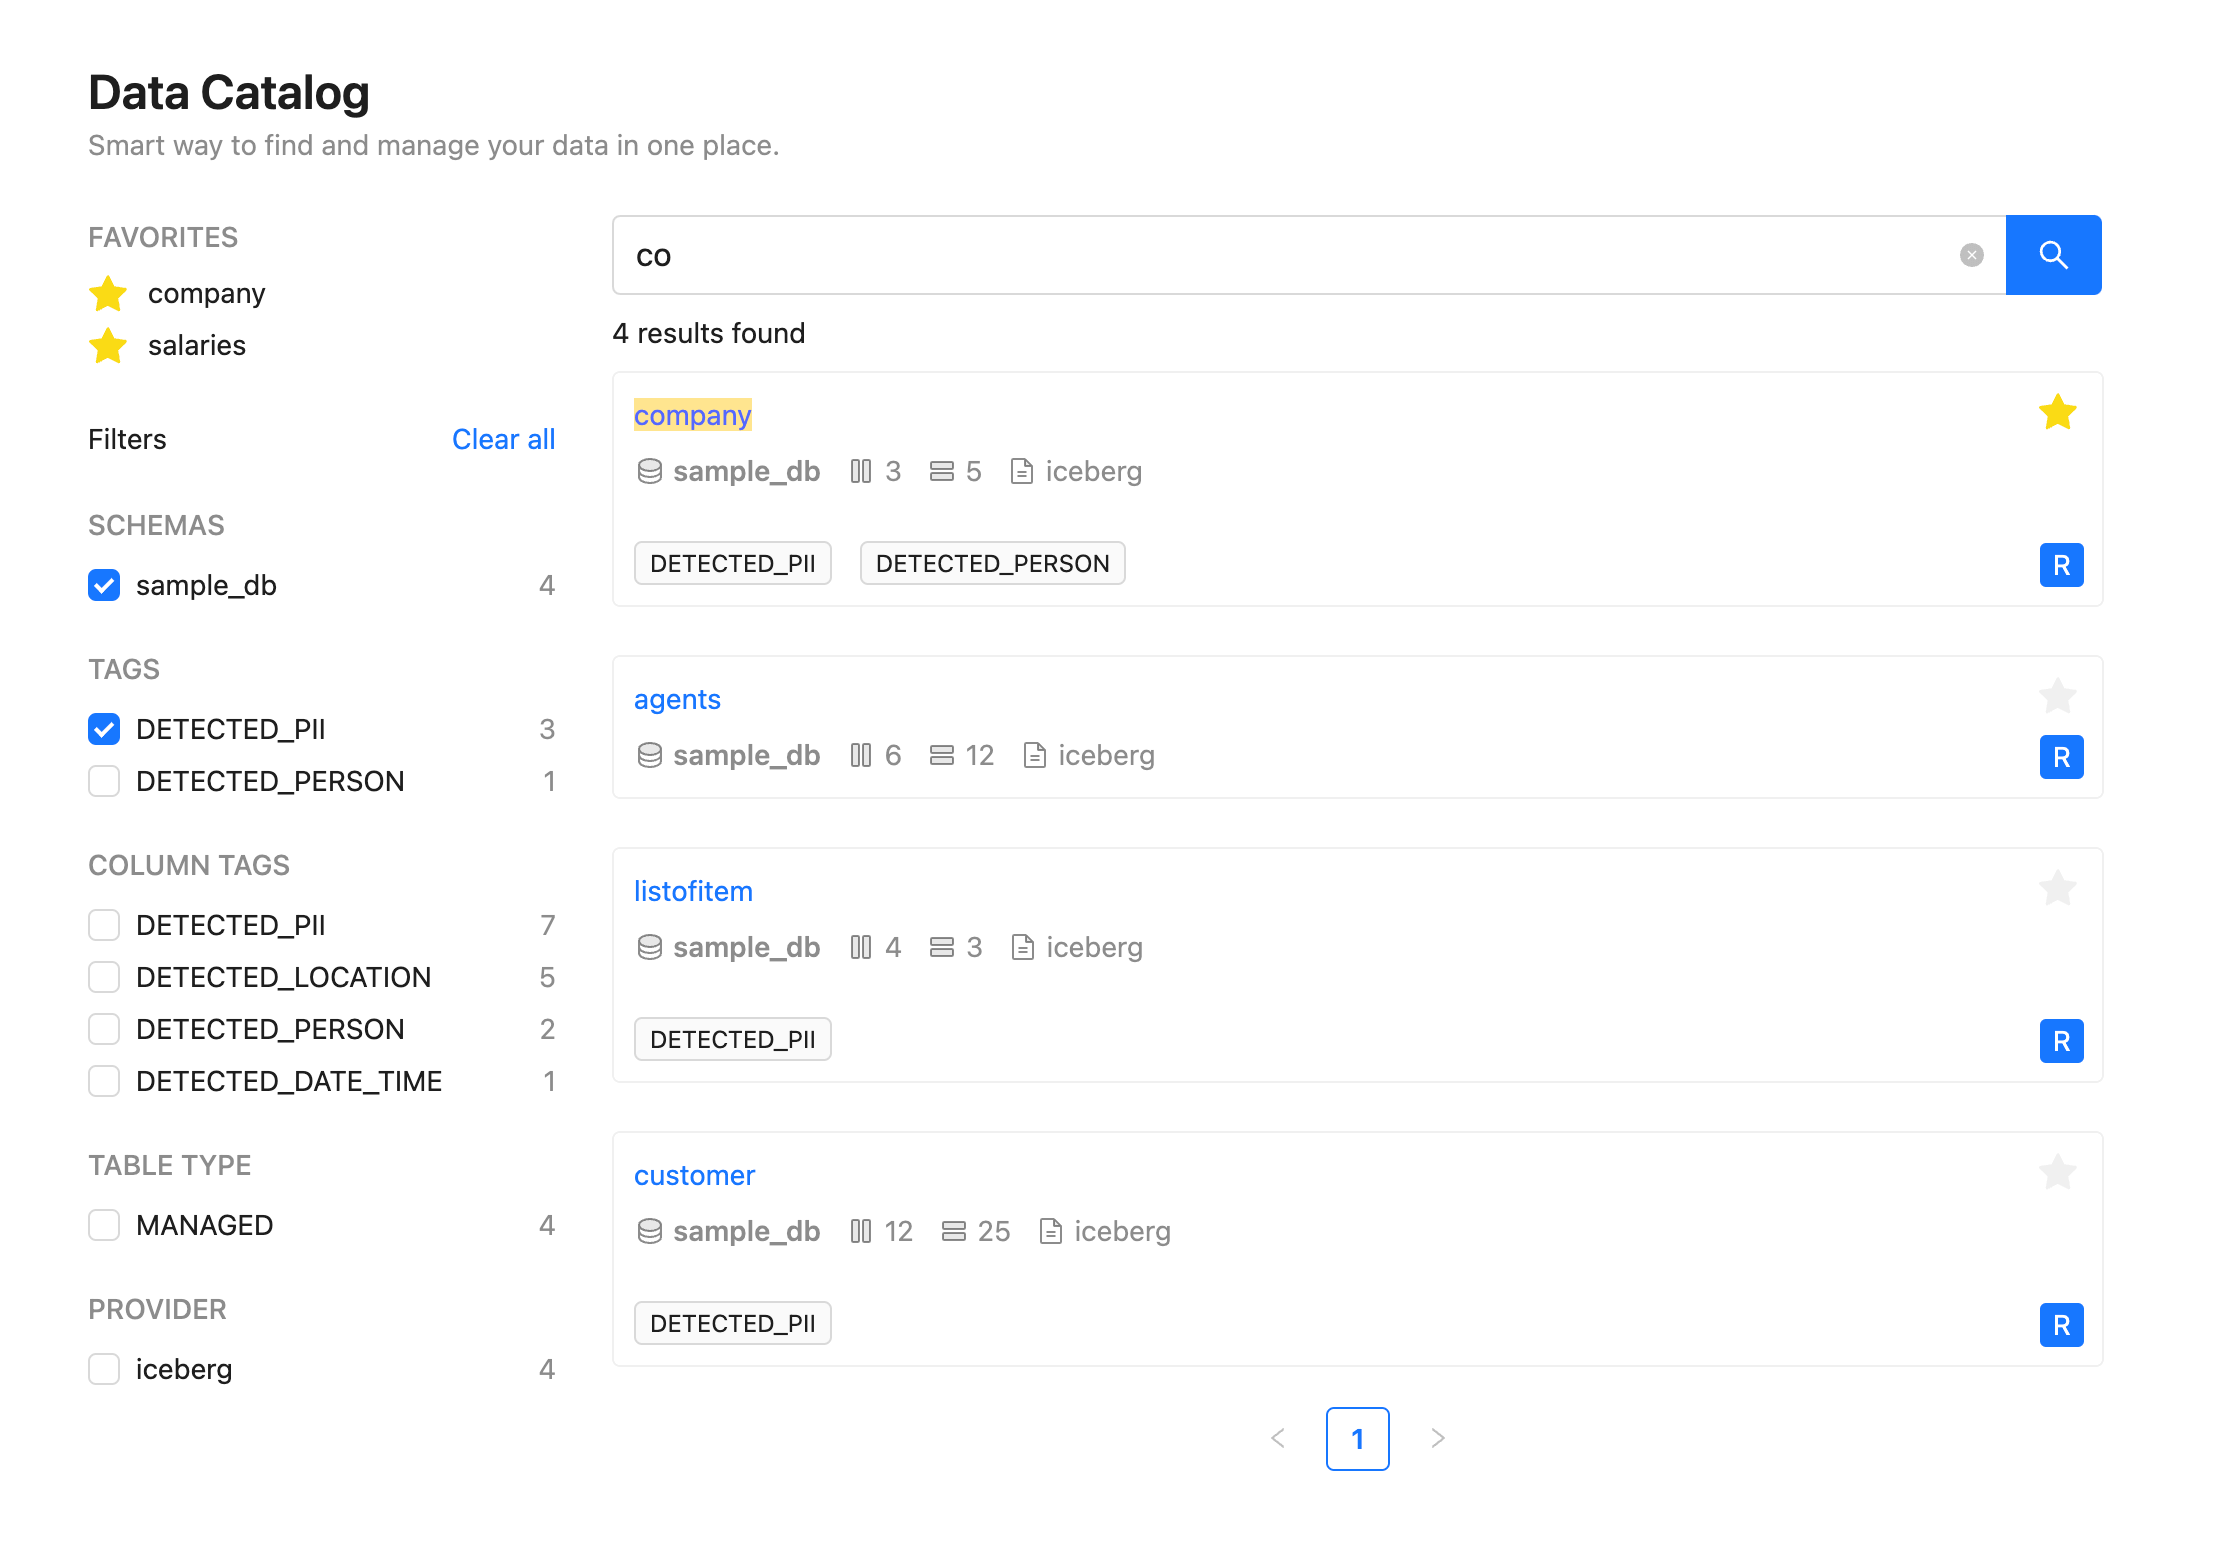Click columns icon in company card

coord(861,471)
